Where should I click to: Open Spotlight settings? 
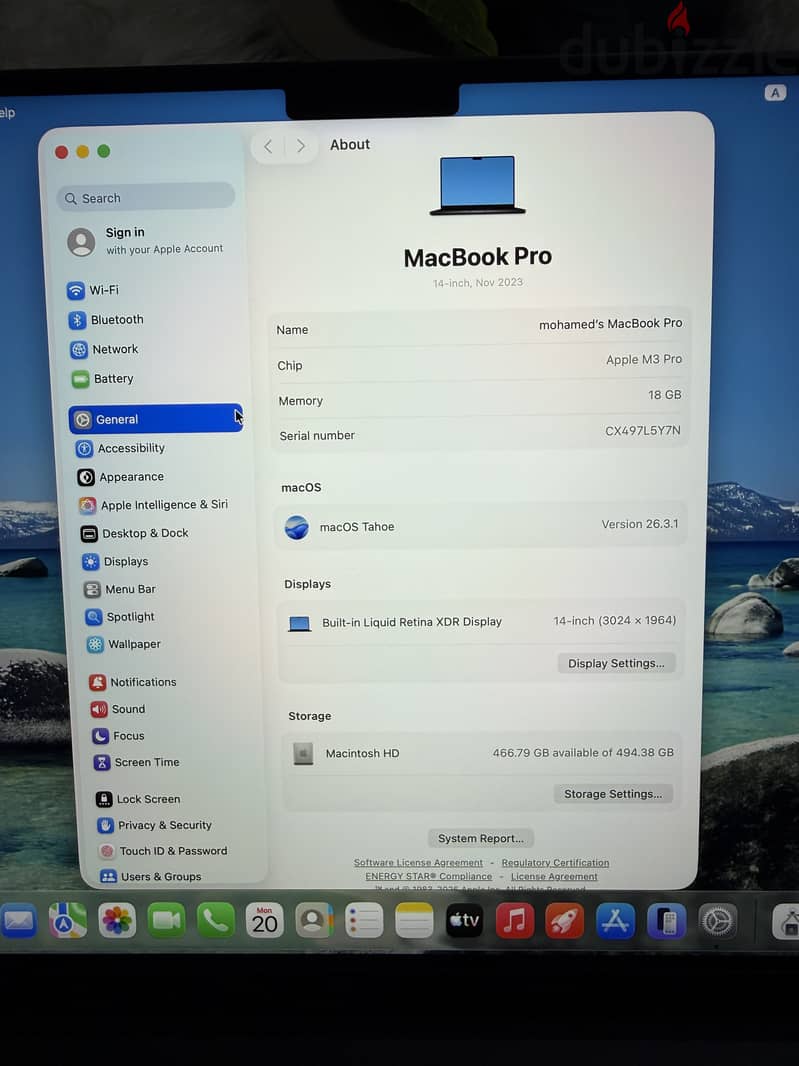coord(120,617)
